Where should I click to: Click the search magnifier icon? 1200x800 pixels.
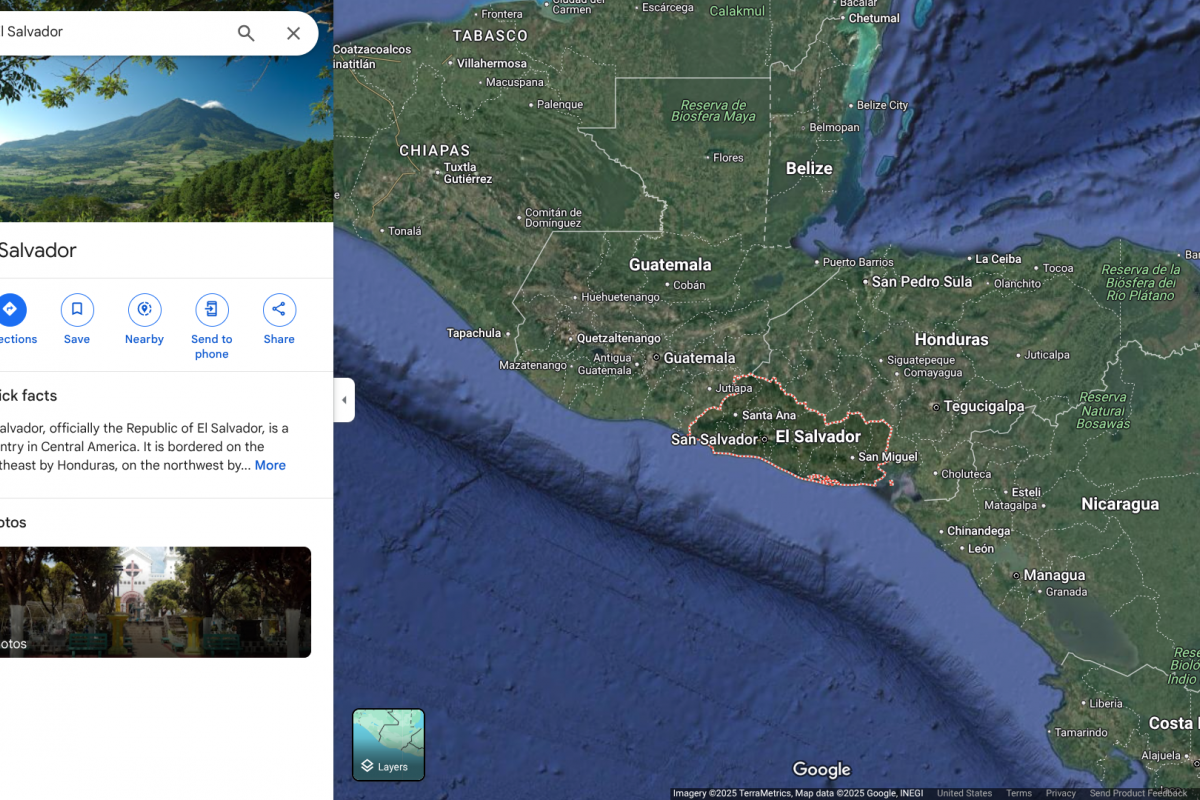(246, 33)
